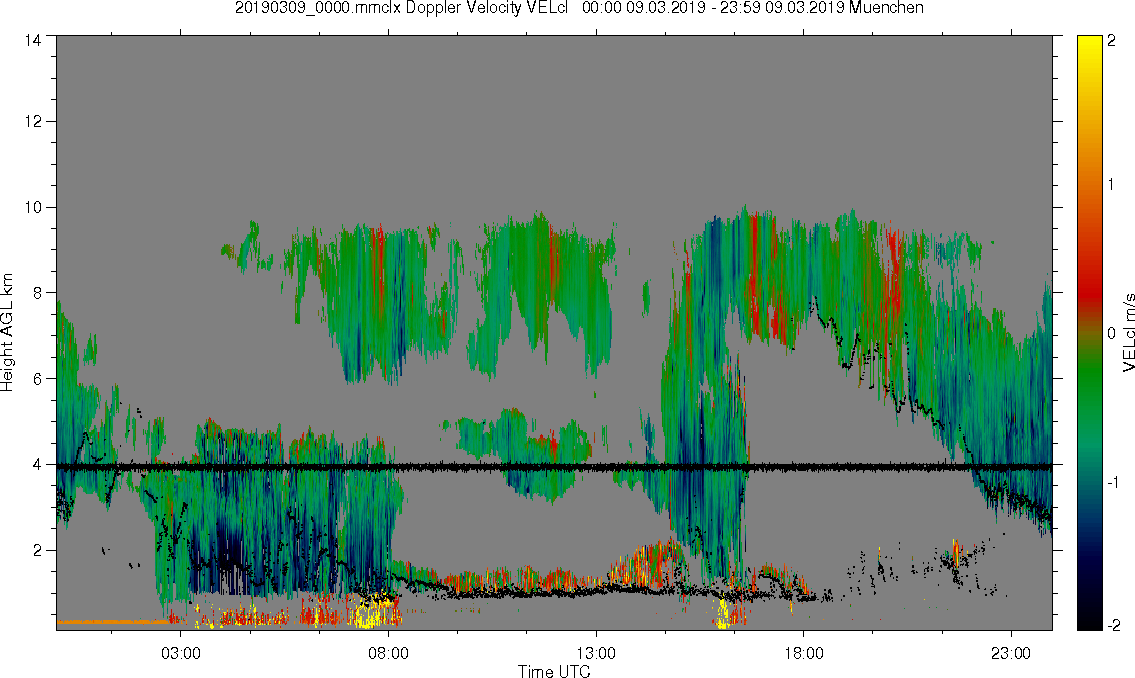Click the yellow near-ground echo patch around 08:00
1135x678 pixels.
click(x=375, y=611)
